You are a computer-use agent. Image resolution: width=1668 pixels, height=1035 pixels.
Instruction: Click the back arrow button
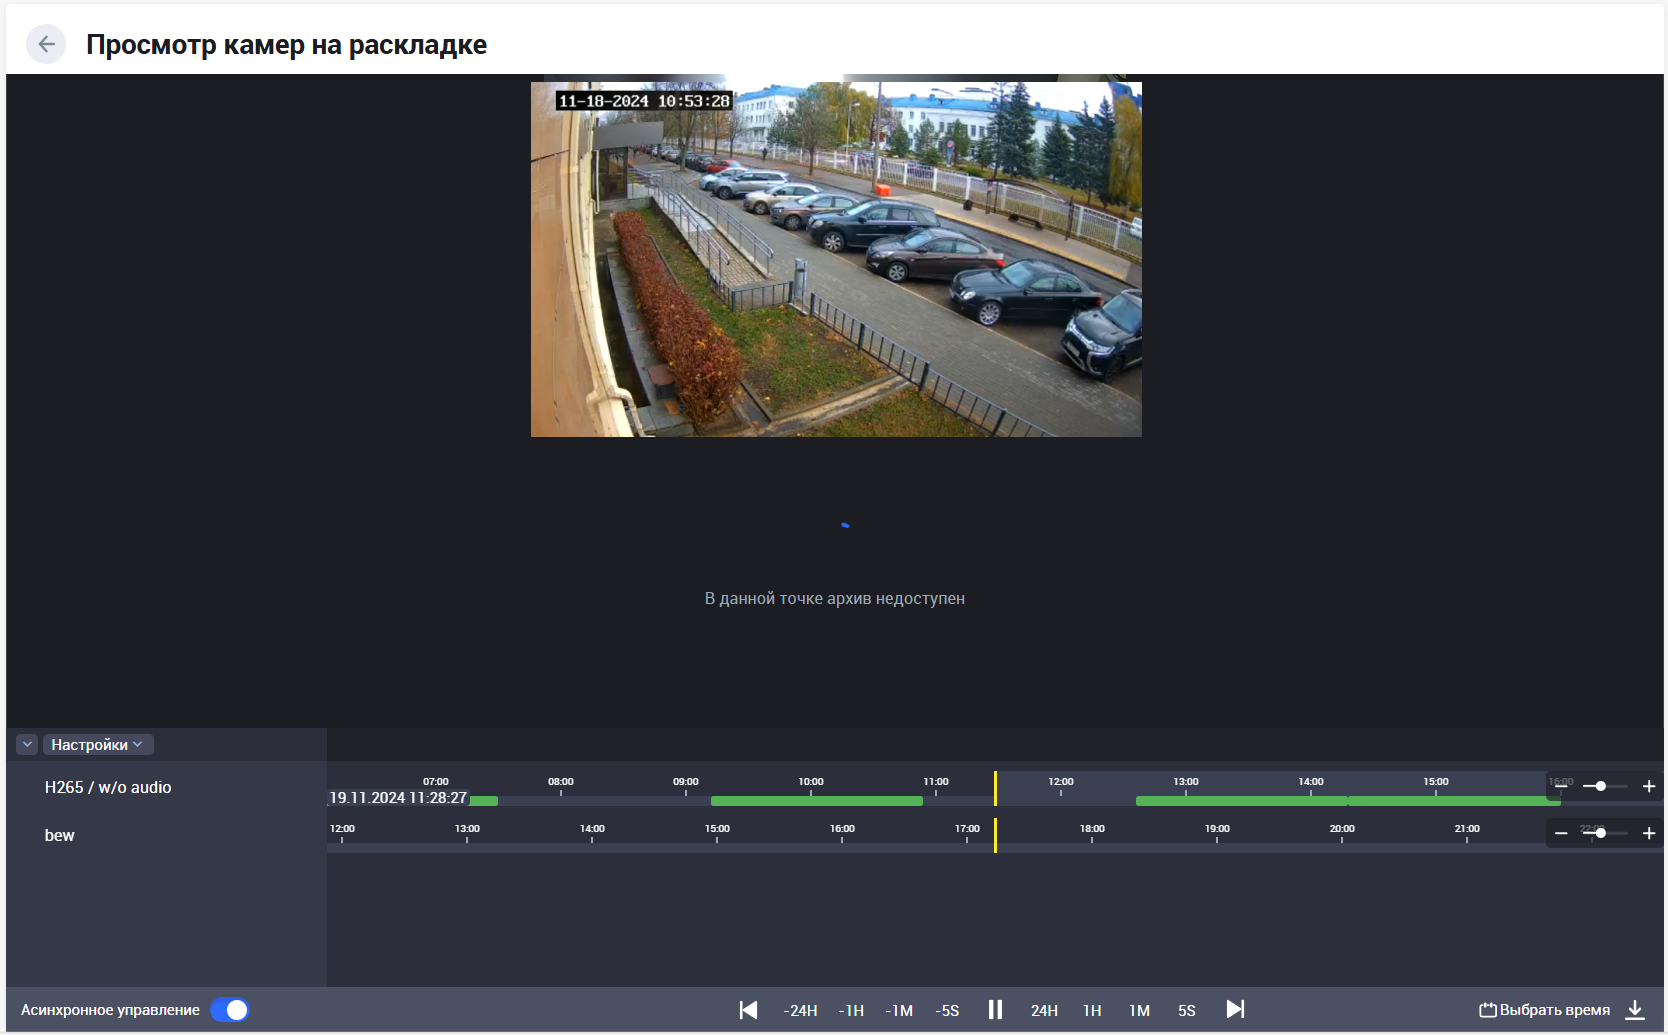(x=46, y=44)
